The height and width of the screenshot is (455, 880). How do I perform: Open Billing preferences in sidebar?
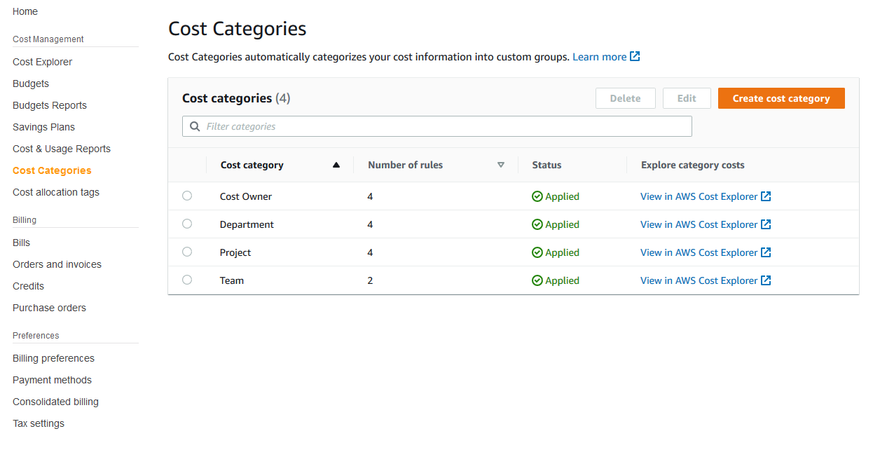[53, 358]
